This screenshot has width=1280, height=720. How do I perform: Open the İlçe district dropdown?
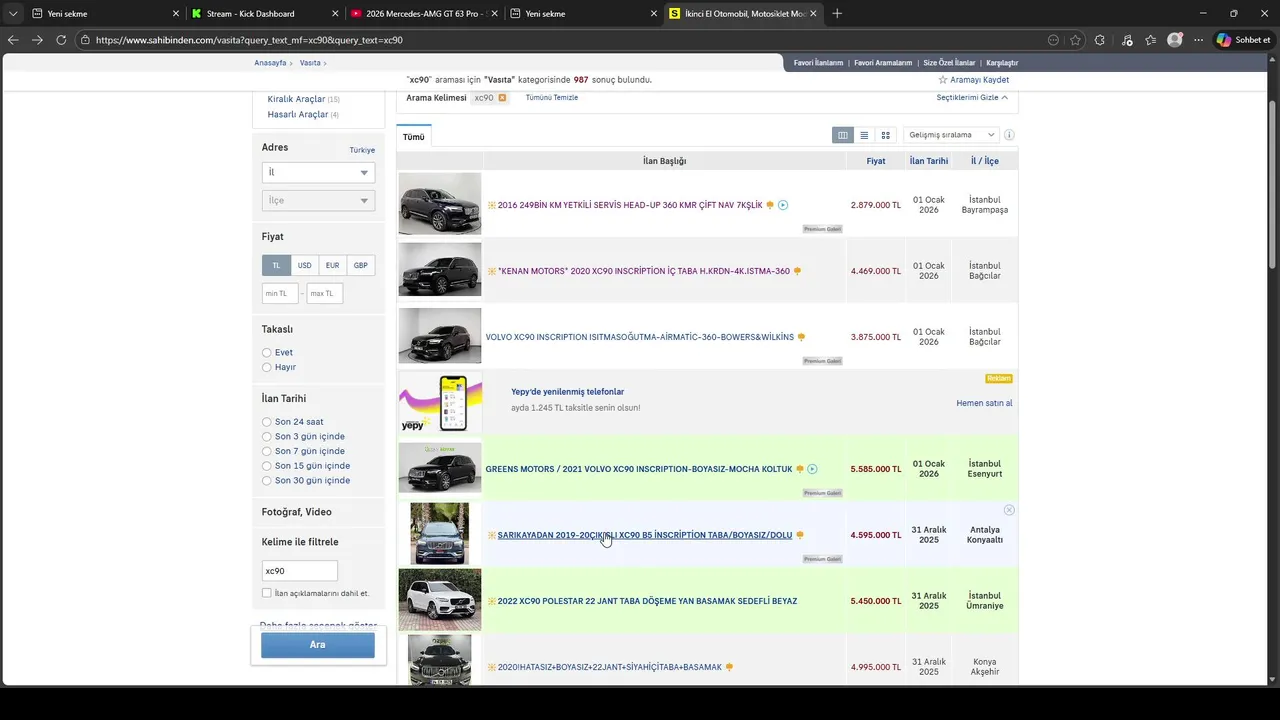[x=318, y=200]
